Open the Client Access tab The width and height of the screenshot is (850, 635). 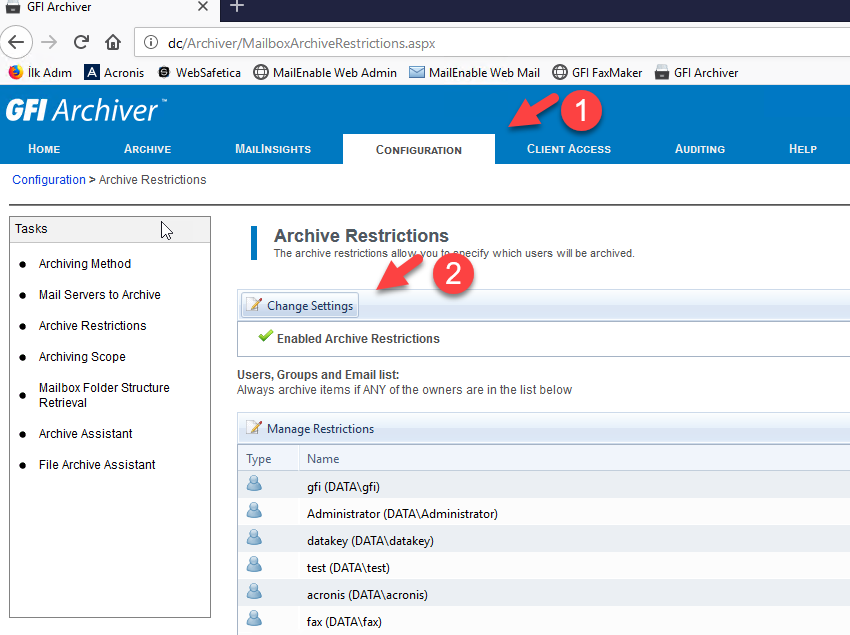click(x=569, y=149)
